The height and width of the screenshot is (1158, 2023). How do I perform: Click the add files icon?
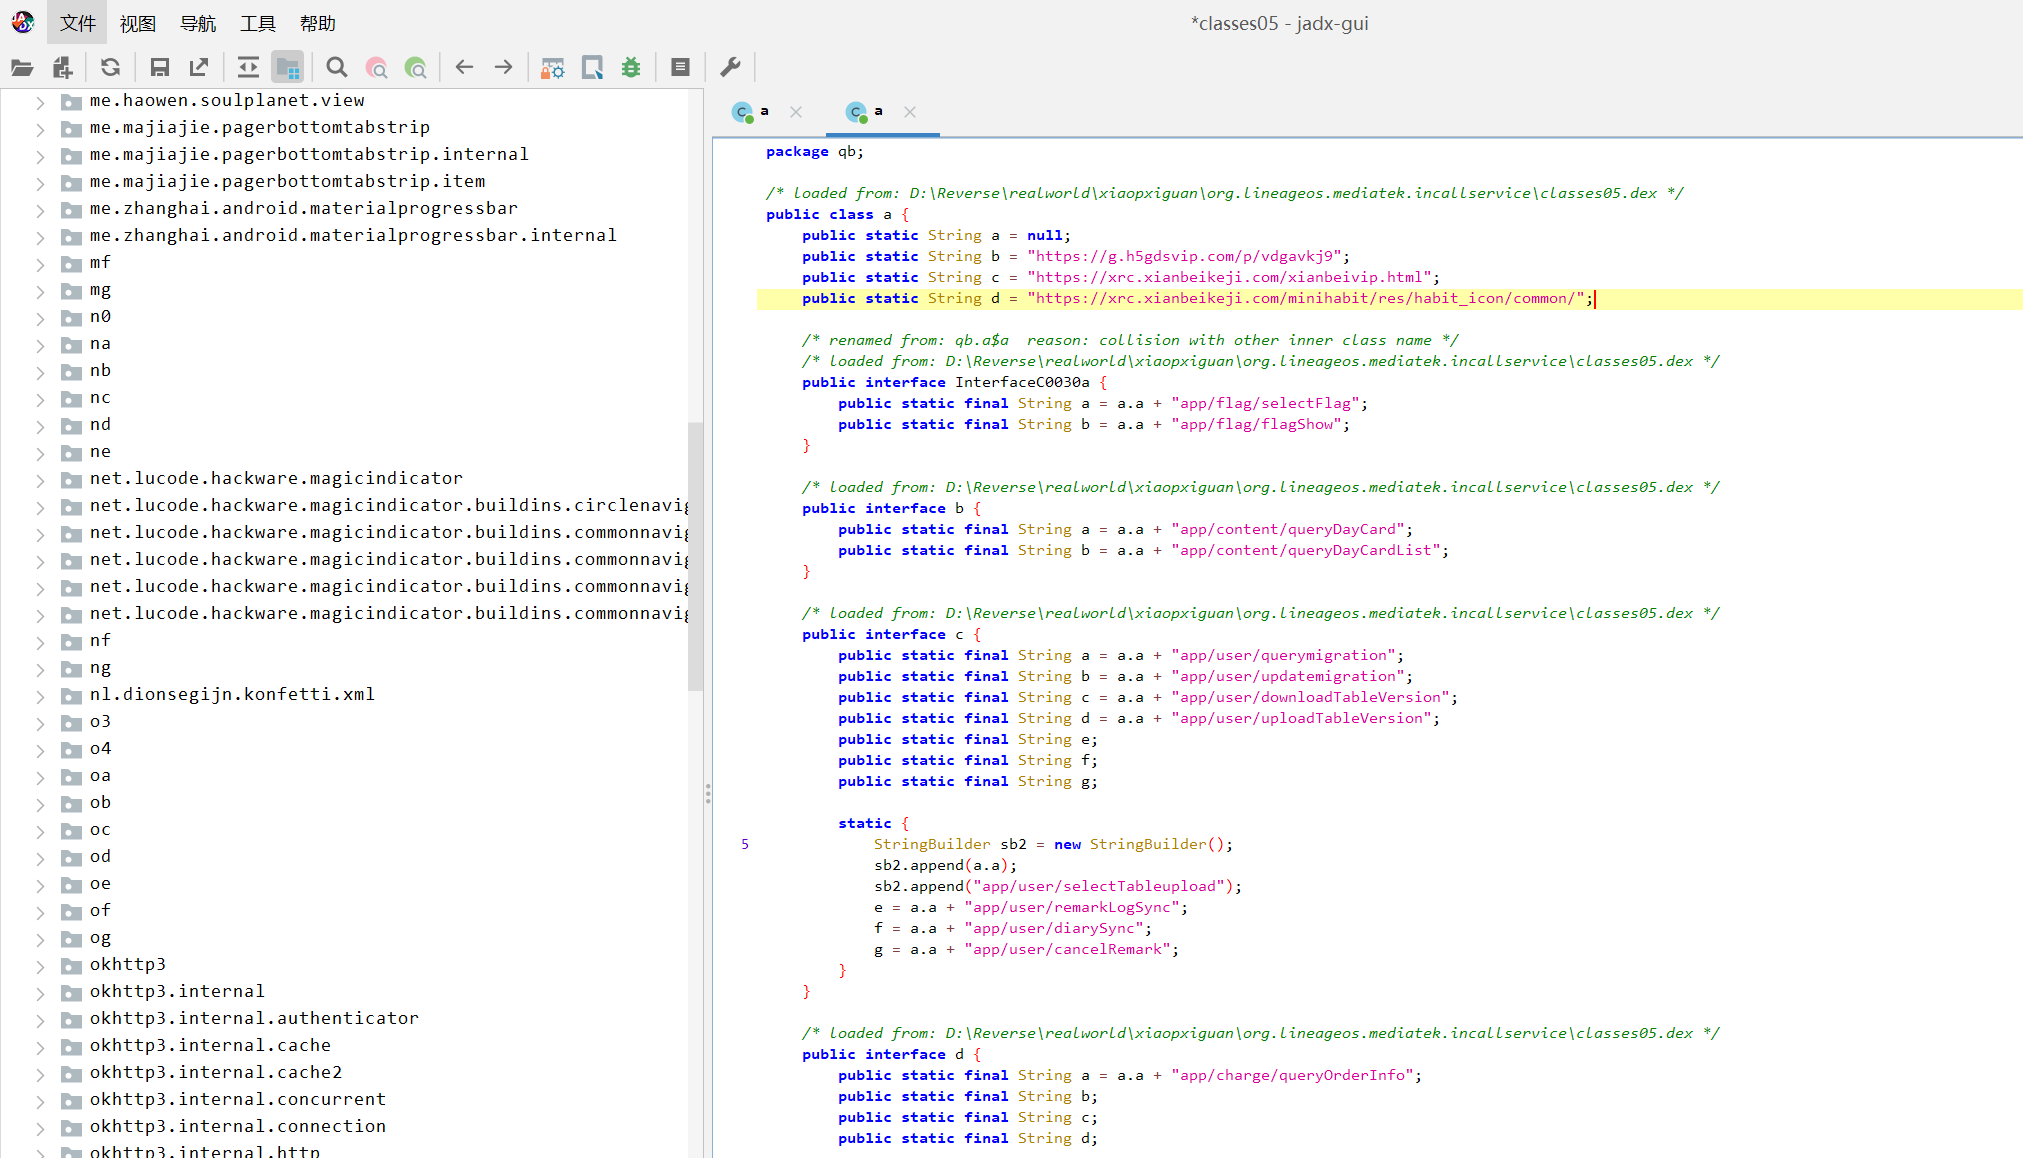point(62,67)
